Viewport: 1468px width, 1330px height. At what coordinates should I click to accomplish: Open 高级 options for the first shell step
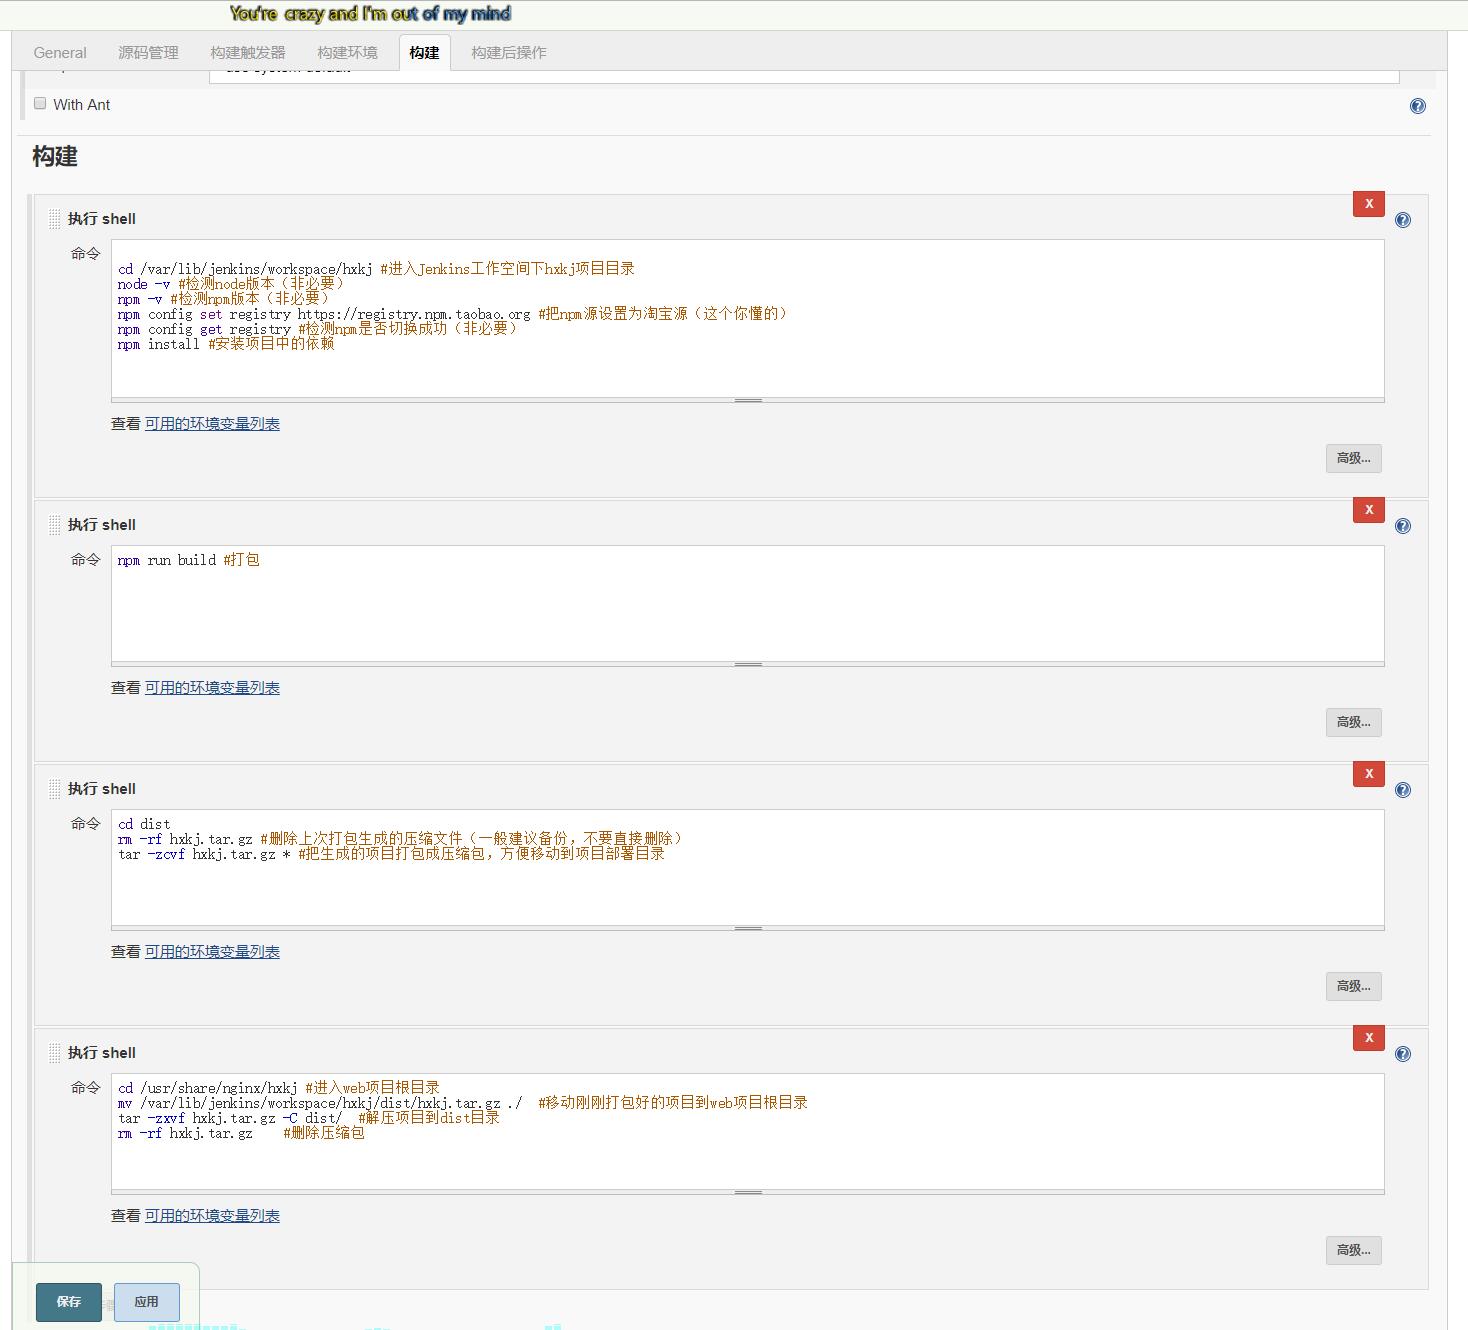[x=1354, y=458]
